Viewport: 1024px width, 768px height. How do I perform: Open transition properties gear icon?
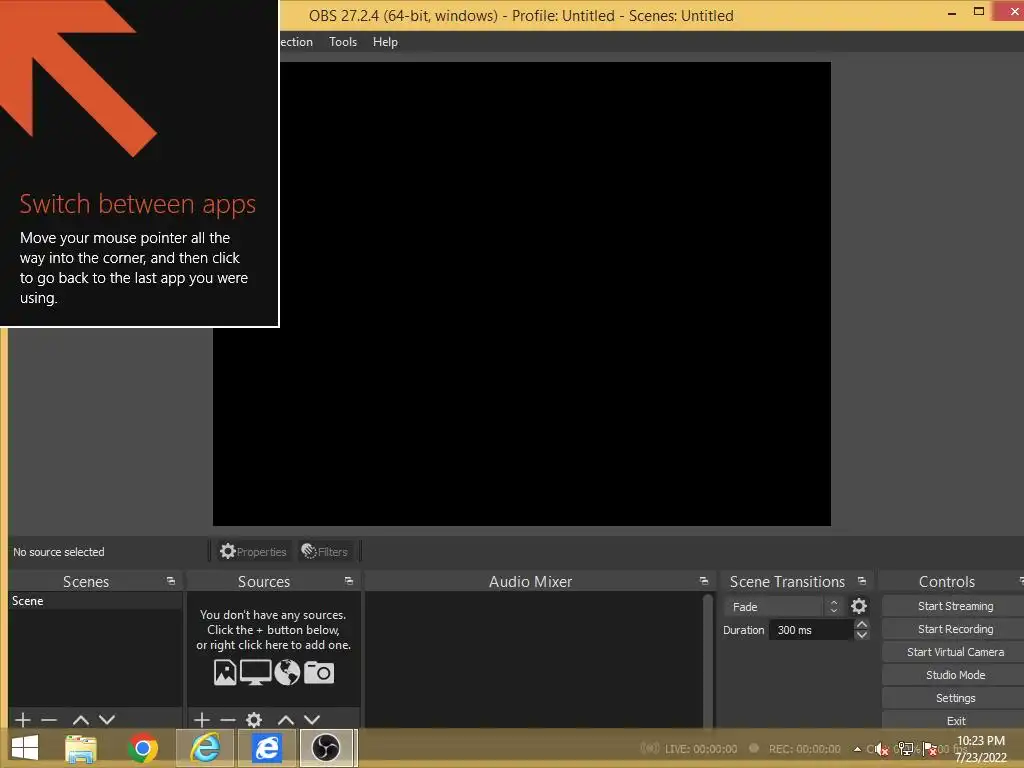pos(859,606)
